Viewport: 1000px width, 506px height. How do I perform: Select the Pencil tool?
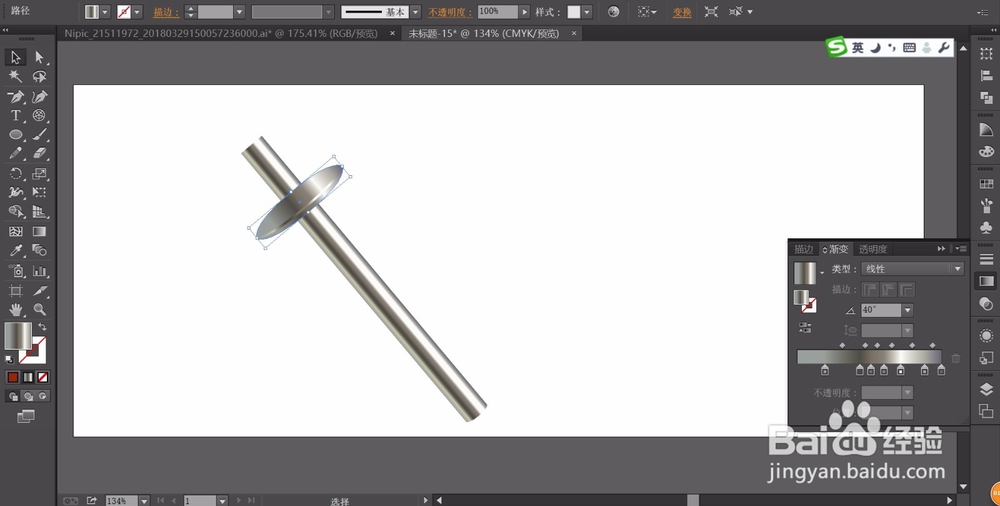click(15, 154)
